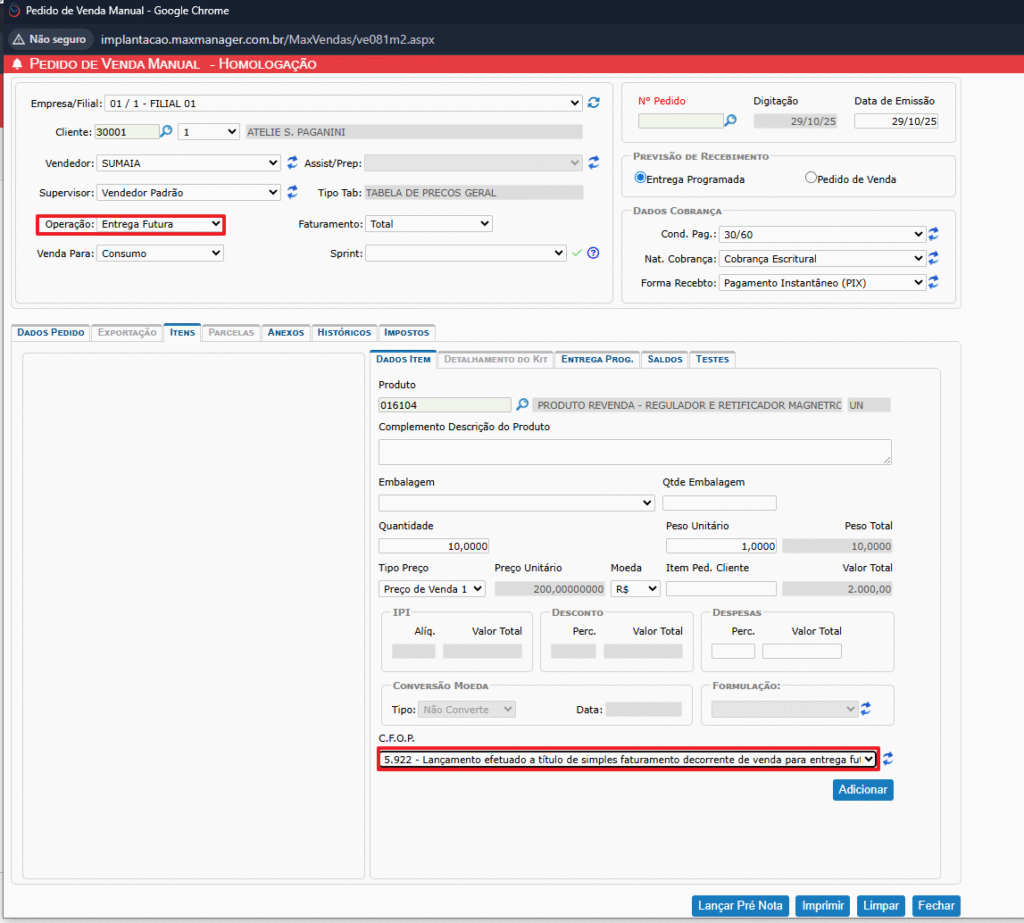Select the Entrega Programada radio button
The image size is (1024, 923).
click(641, 179)
